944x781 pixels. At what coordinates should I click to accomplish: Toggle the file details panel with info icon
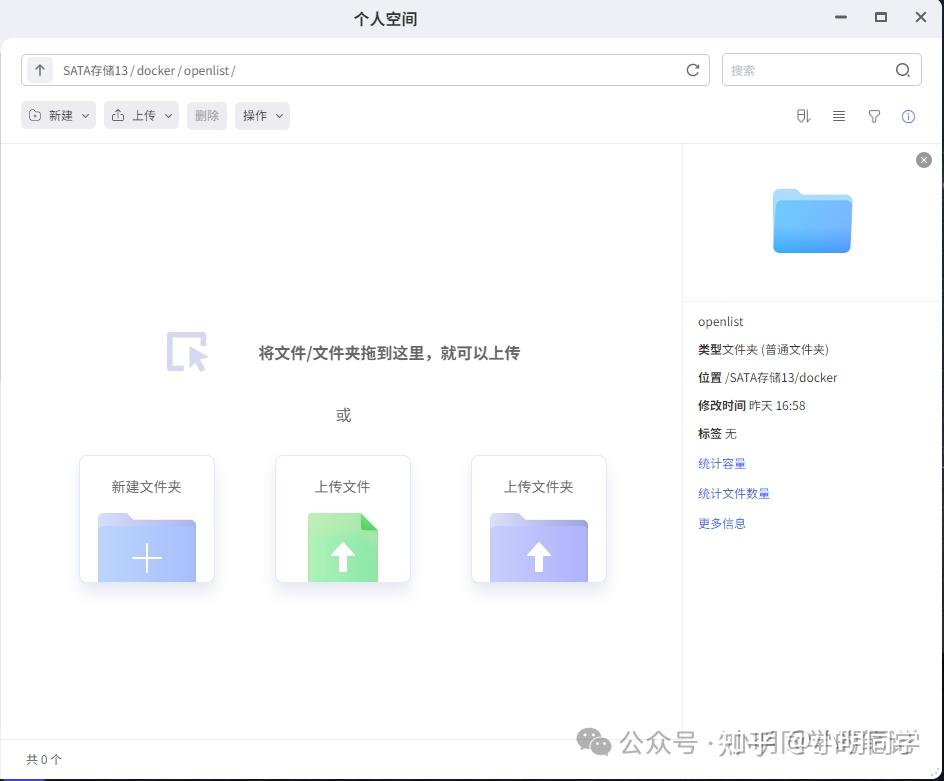coord(908,116)
